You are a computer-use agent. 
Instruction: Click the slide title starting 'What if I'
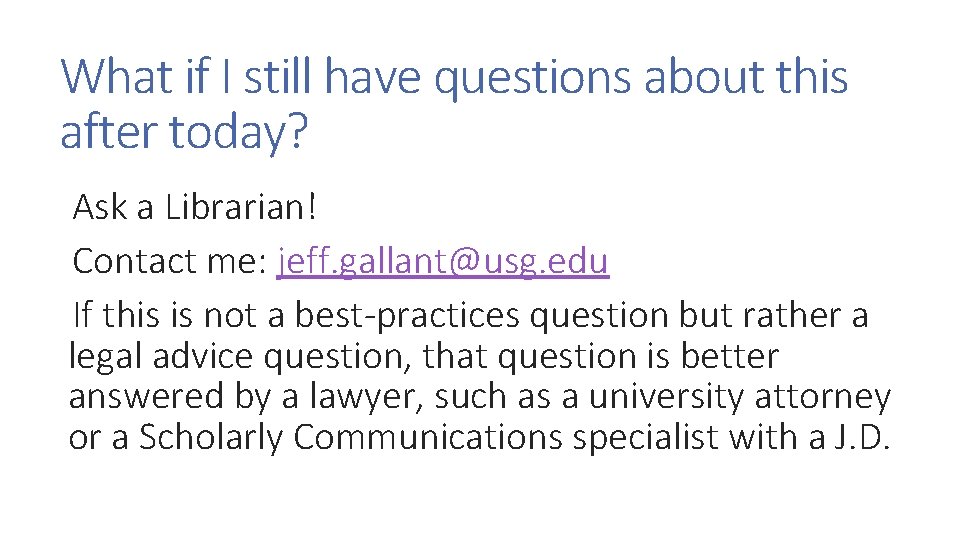pos(453,78)
